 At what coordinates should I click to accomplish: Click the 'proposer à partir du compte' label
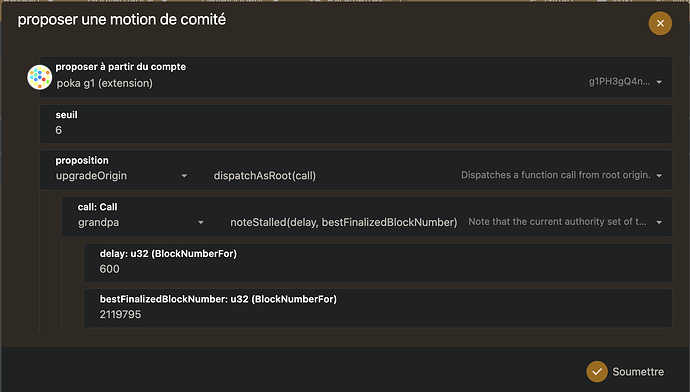pyautogui.click(x=121, y=67)
